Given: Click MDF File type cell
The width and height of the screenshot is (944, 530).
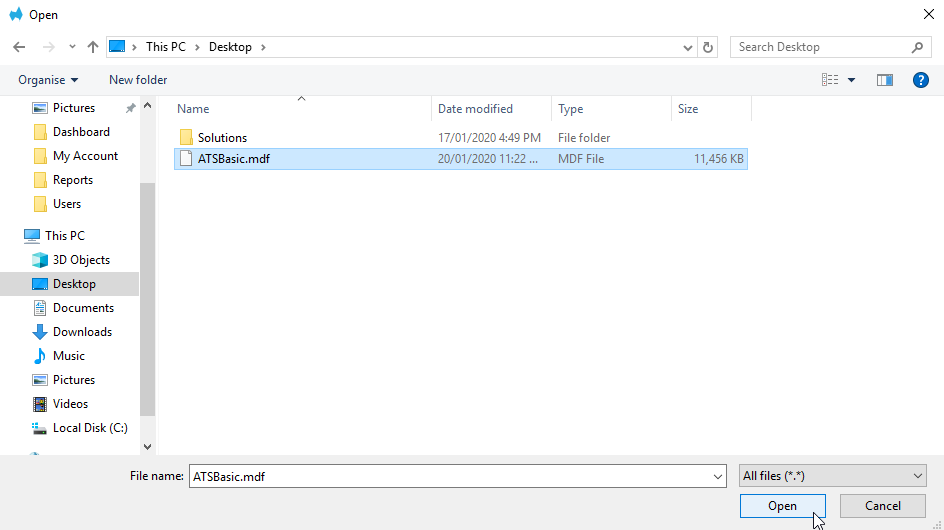Looking at the screenshot, I should pyautogui.click(x=581, y=159).
